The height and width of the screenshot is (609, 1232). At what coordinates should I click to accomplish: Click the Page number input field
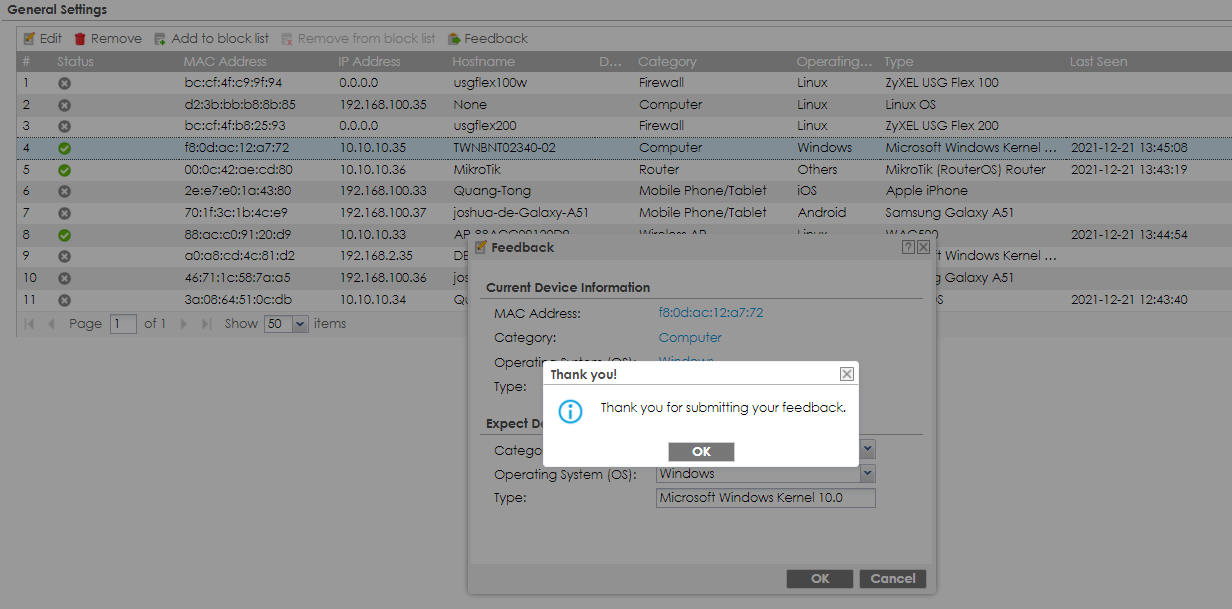point(124,324)
